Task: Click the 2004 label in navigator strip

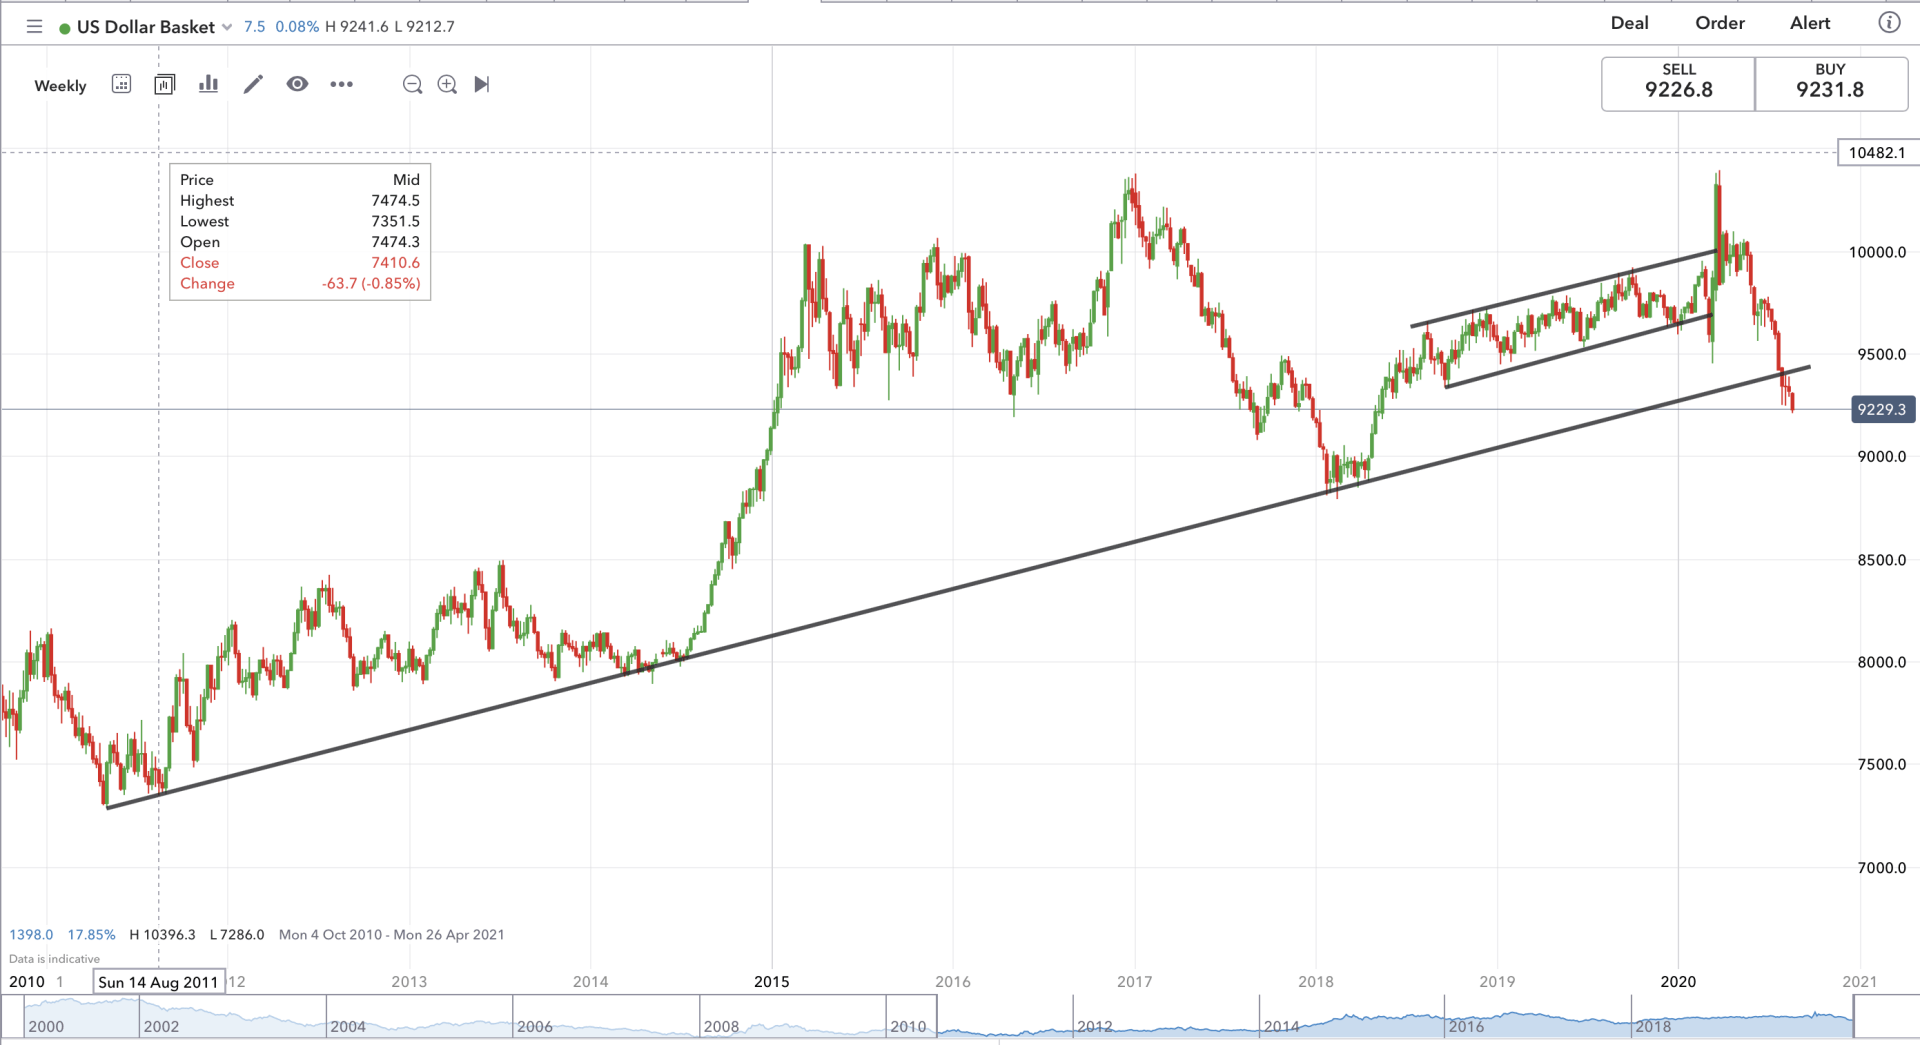Action: point(348,1027)
